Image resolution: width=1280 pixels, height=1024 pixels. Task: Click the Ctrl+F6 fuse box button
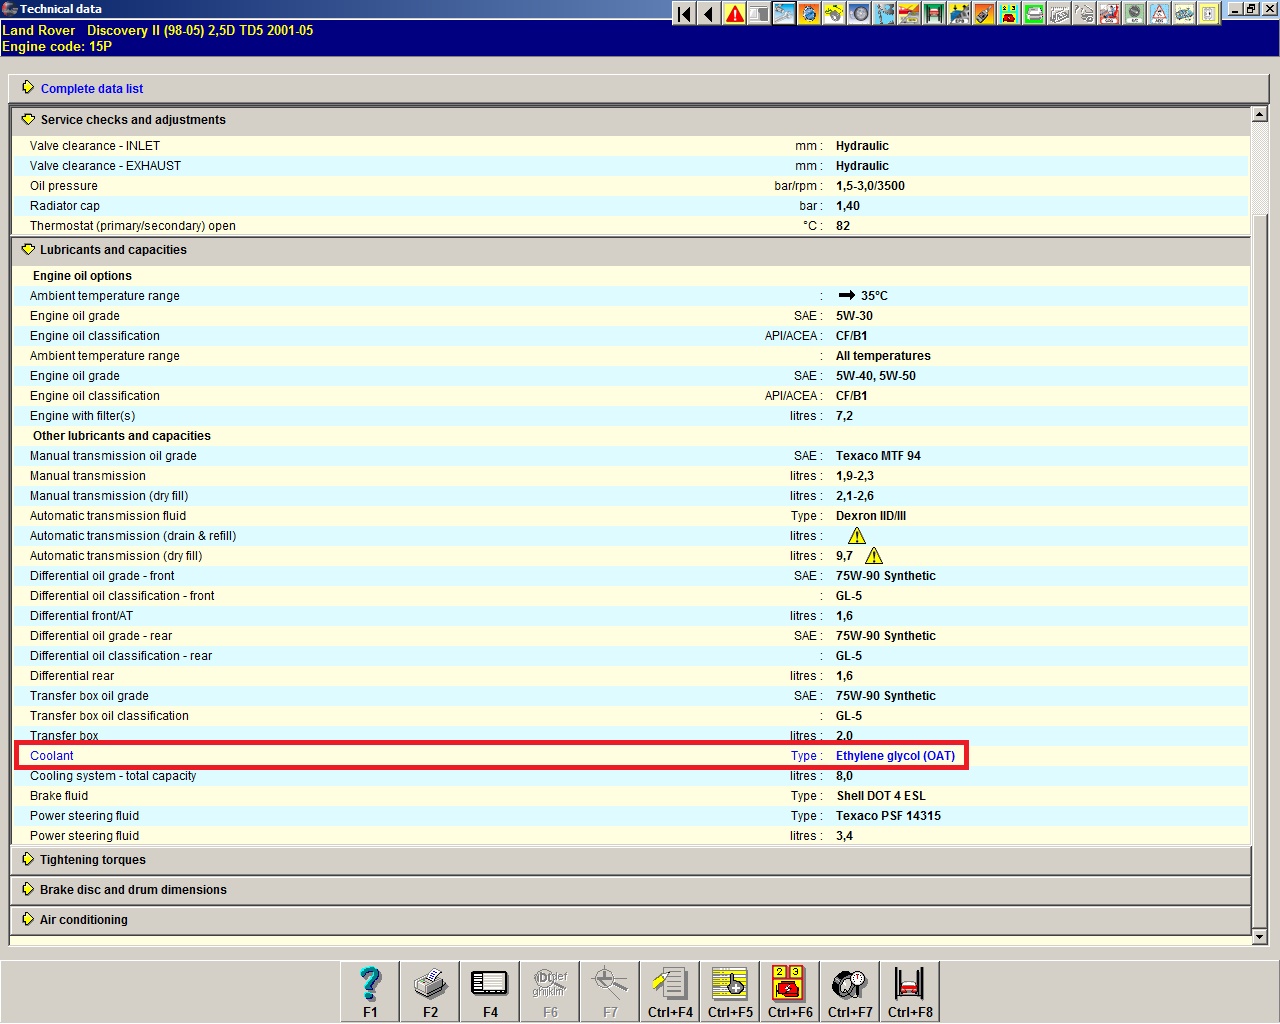pos(790,990)
